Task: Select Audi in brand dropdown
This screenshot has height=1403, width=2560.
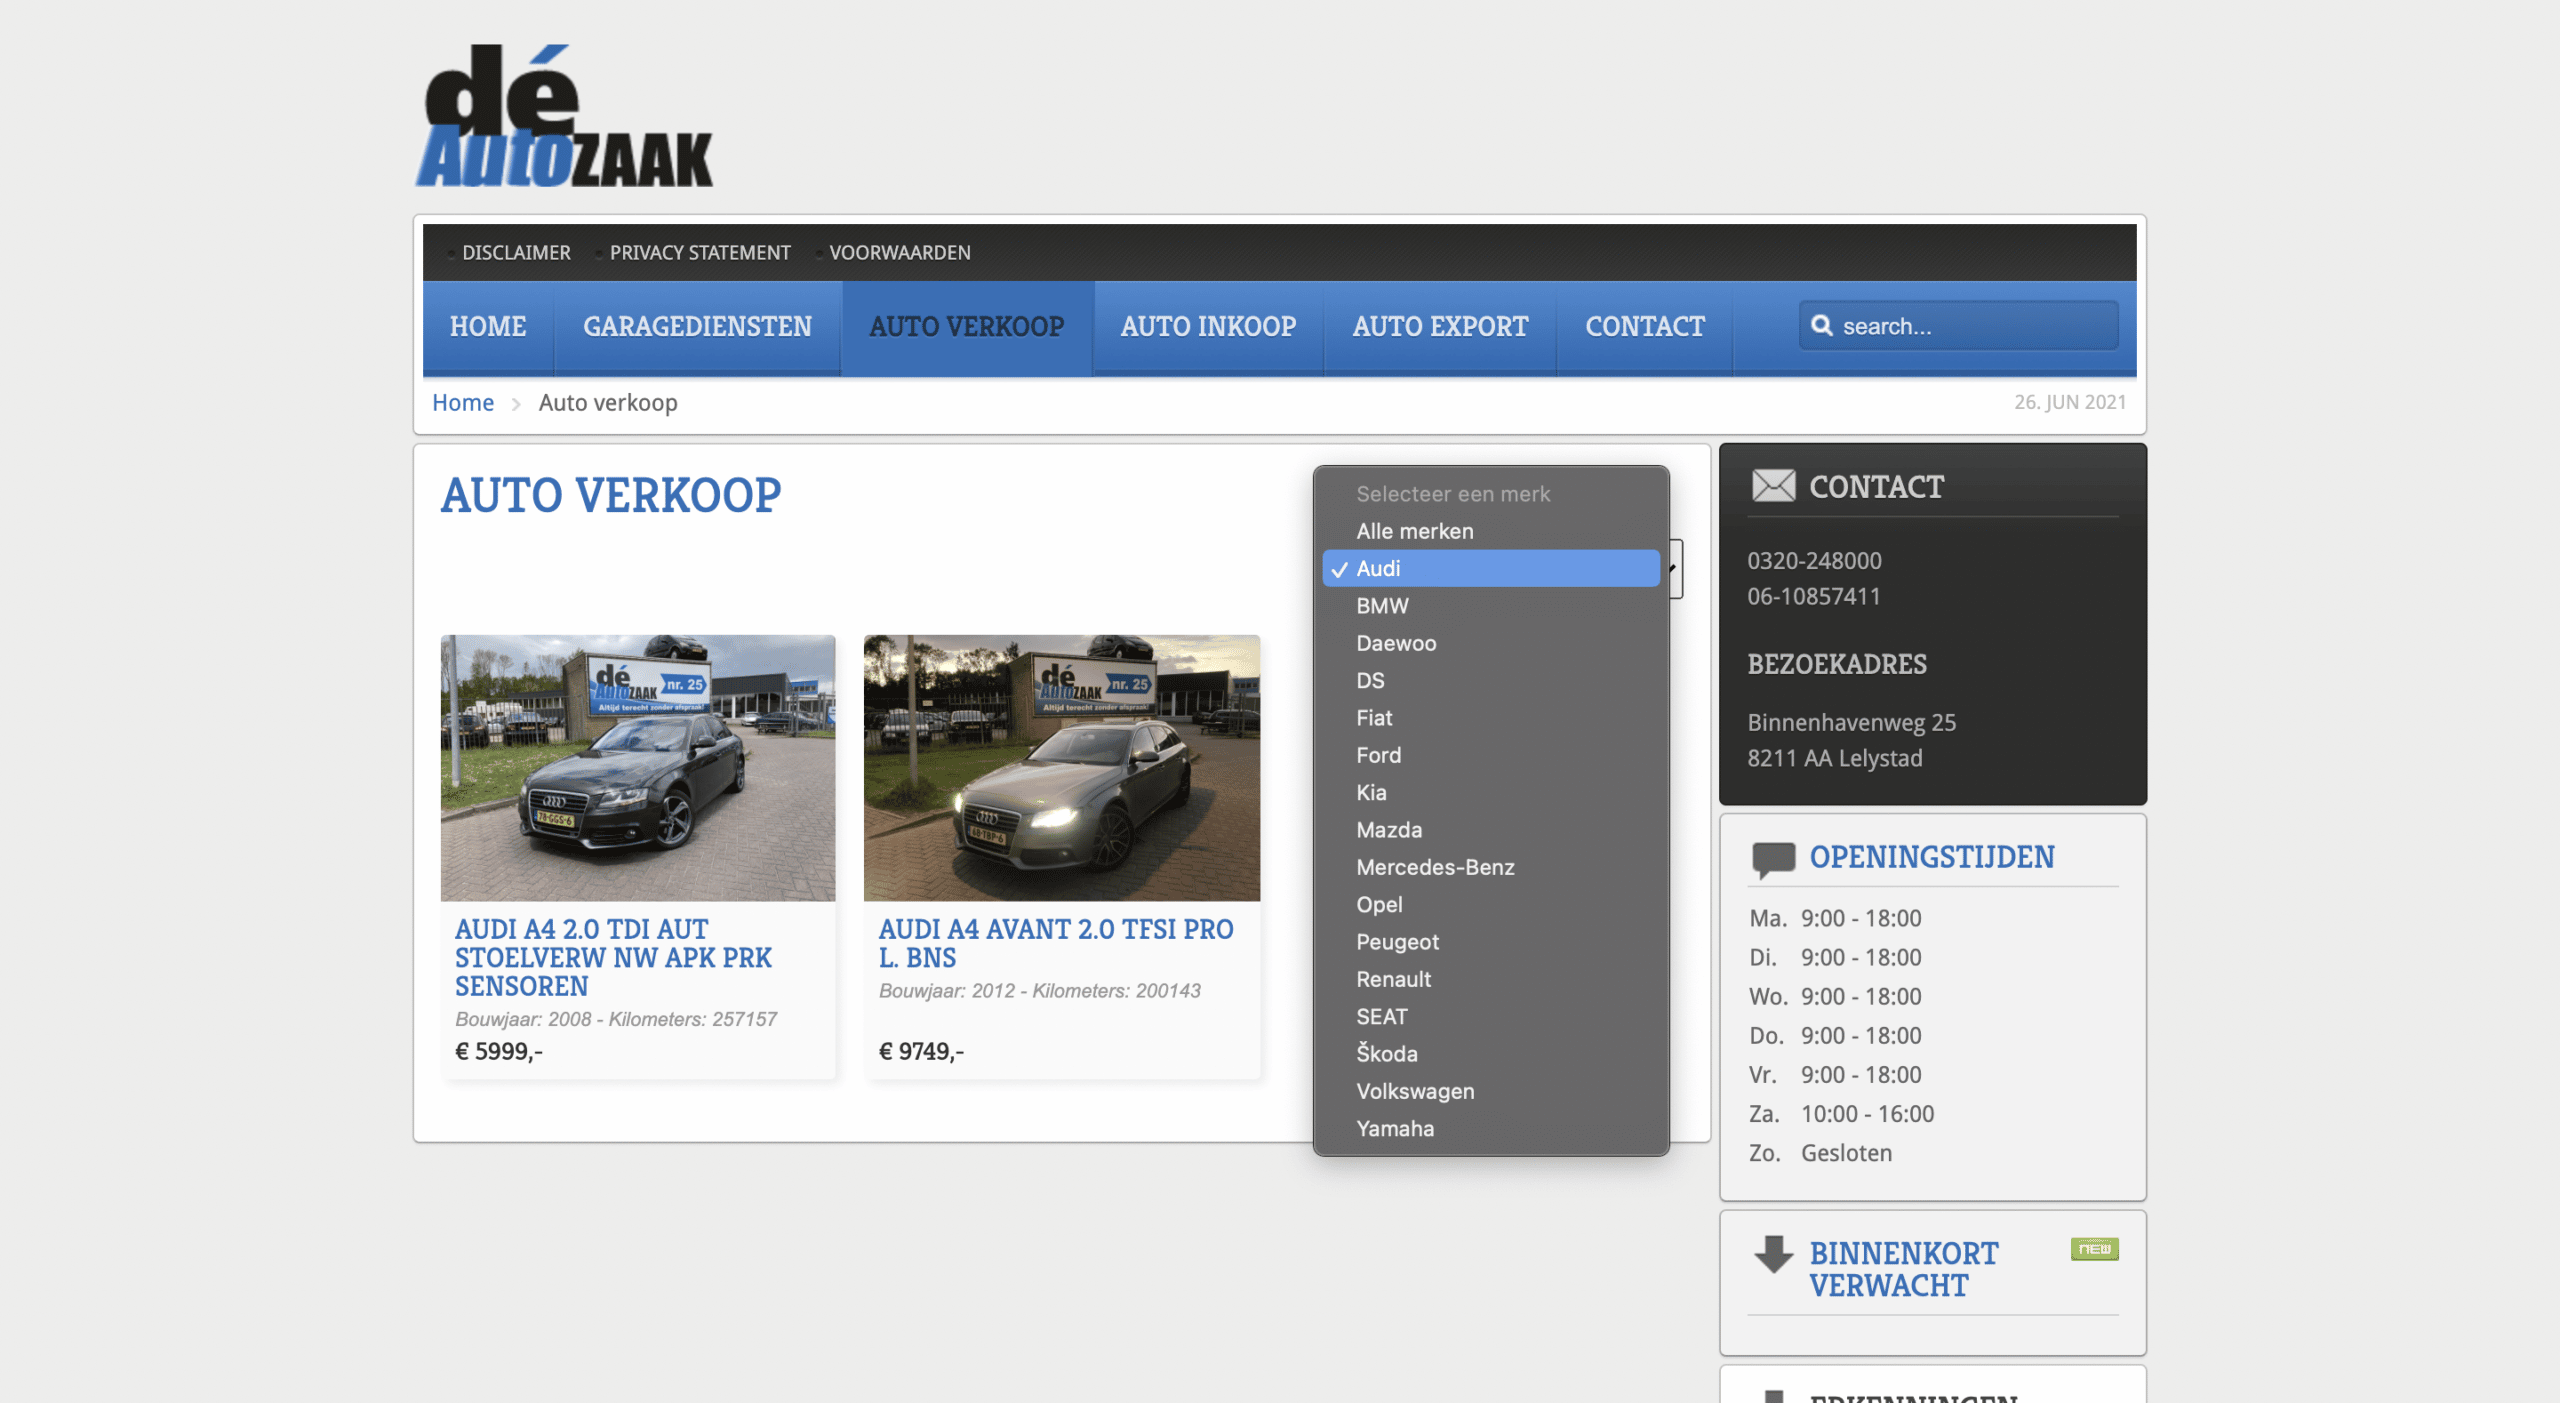Action: pyautogui.click(x=1491, y=568)
